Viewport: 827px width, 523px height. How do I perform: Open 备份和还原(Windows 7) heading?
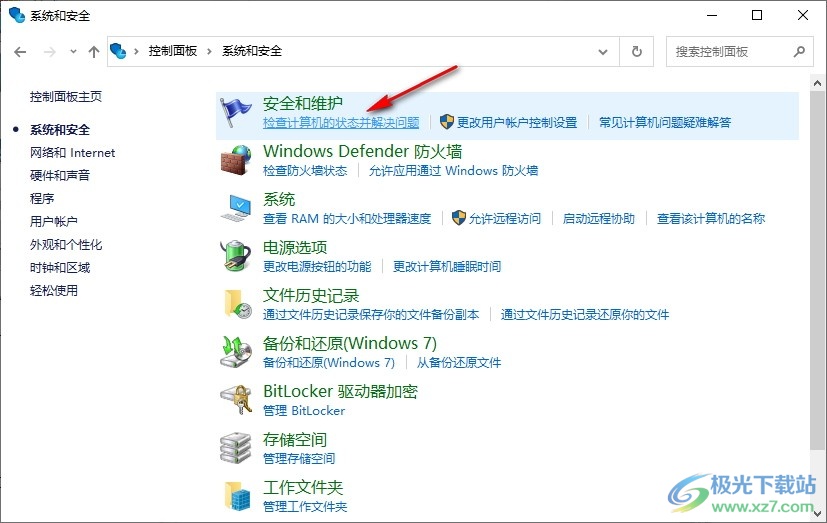pos(350,343)
